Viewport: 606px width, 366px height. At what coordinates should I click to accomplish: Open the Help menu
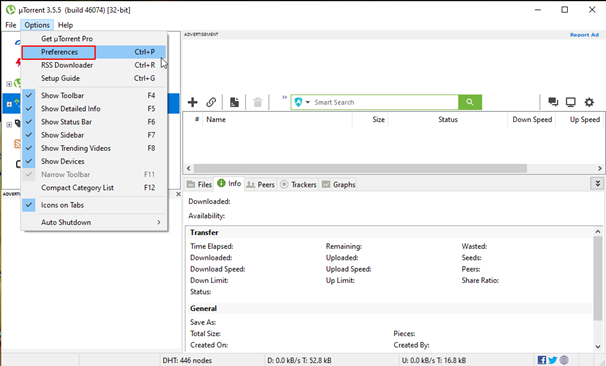click(65, 25)
